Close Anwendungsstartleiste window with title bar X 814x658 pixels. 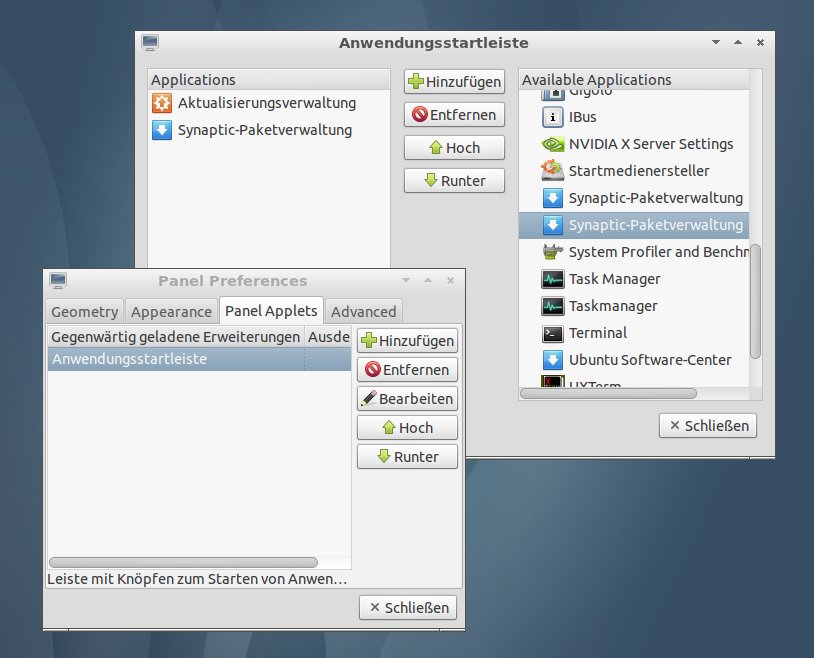(760, 43)
